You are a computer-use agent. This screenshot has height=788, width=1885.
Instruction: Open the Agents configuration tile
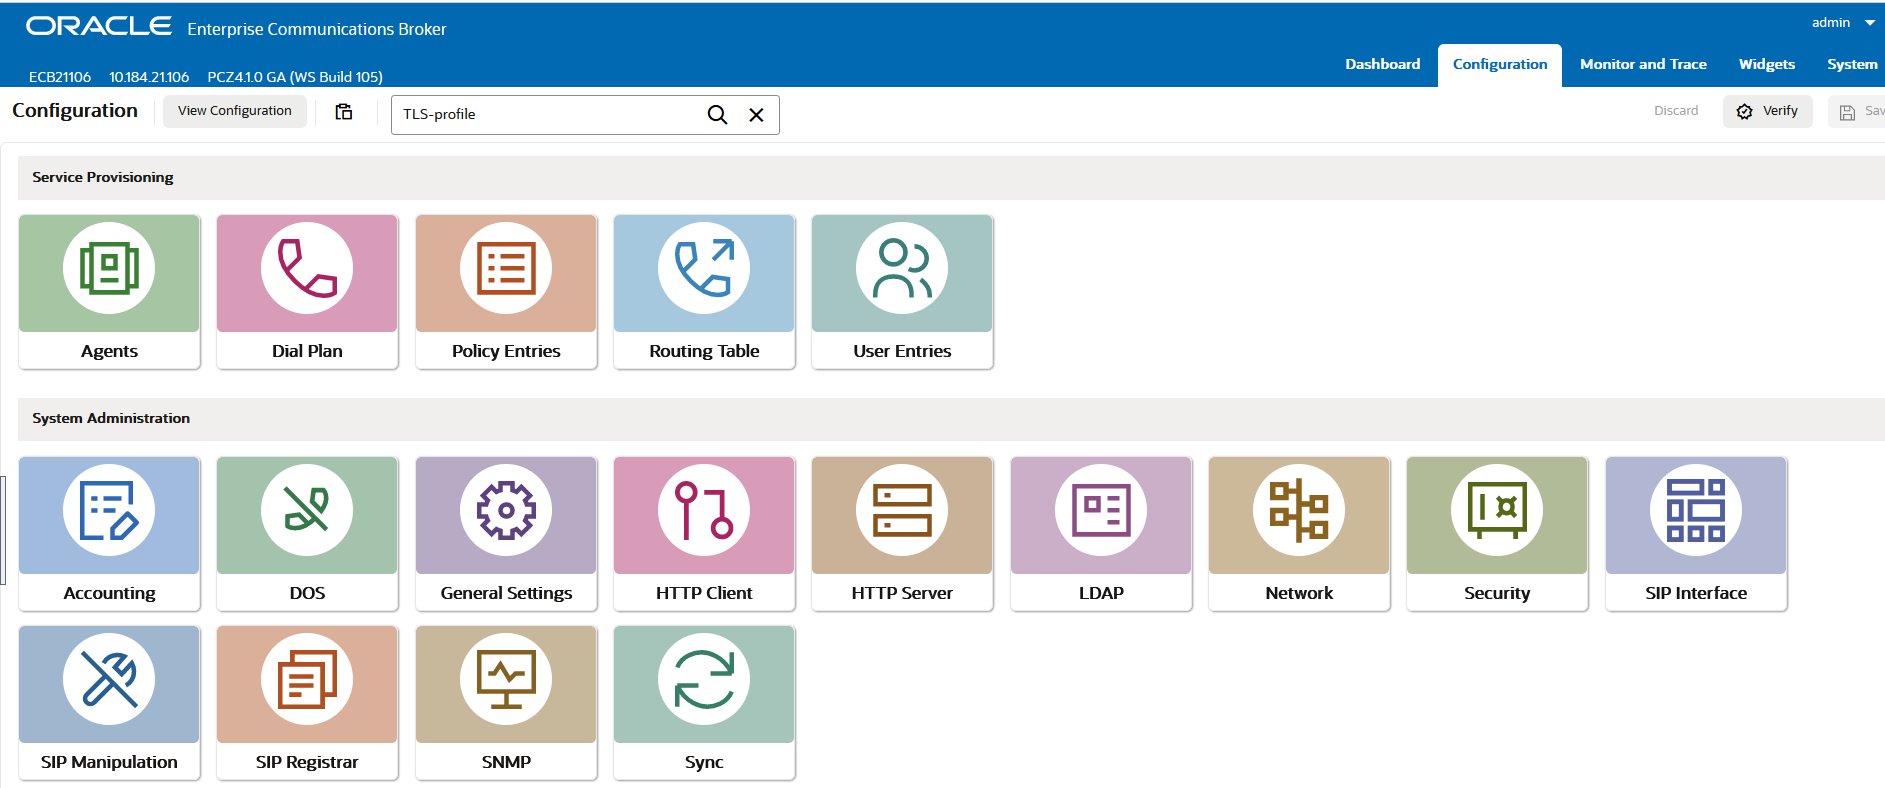point(109,292)
